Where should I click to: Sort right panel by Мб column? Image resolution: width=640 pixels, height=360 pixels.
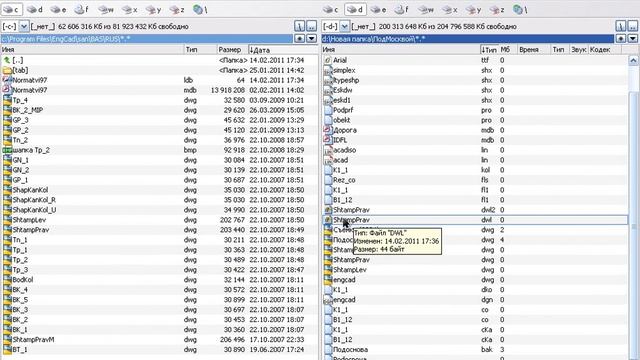pos(507,50)
